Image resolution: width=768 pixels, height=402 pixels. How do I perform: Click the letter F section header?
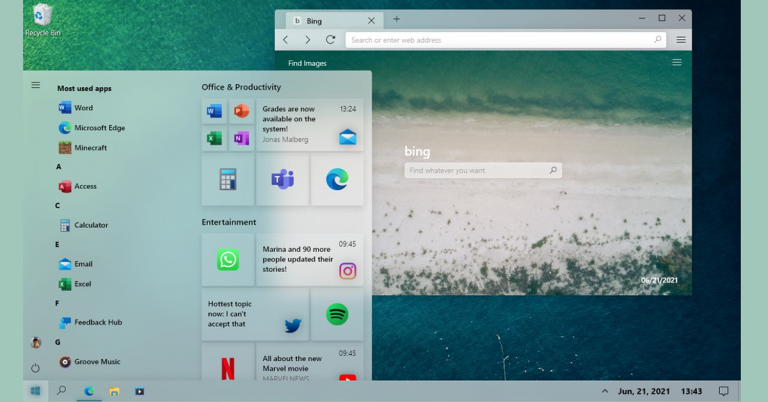[57, 303]
